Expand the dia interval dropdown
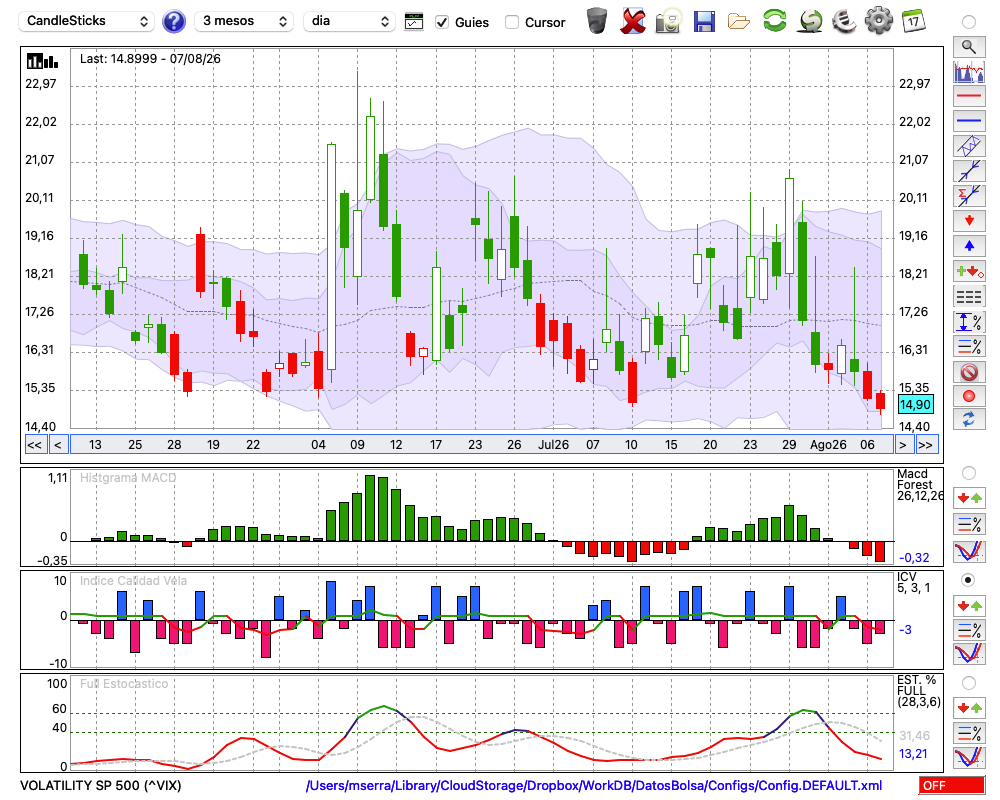Screen dimensions: 1000x800 (x=349, y=21)
